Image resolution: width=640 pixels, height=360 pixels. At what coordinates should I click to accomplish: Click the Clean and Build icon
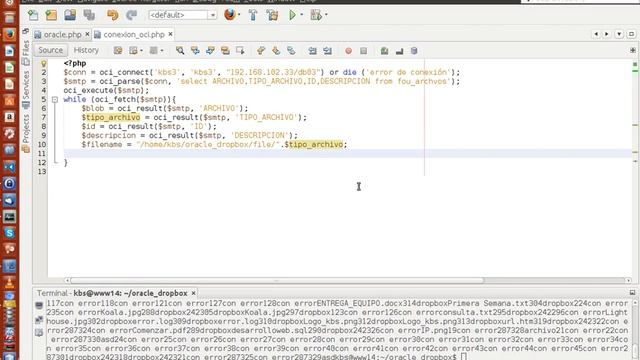pos(272,15)
